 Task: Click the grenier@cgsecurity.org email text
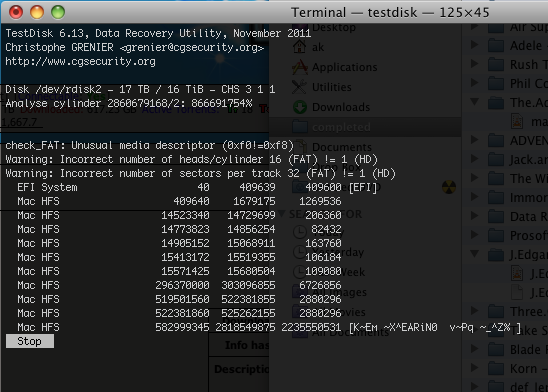192,48
